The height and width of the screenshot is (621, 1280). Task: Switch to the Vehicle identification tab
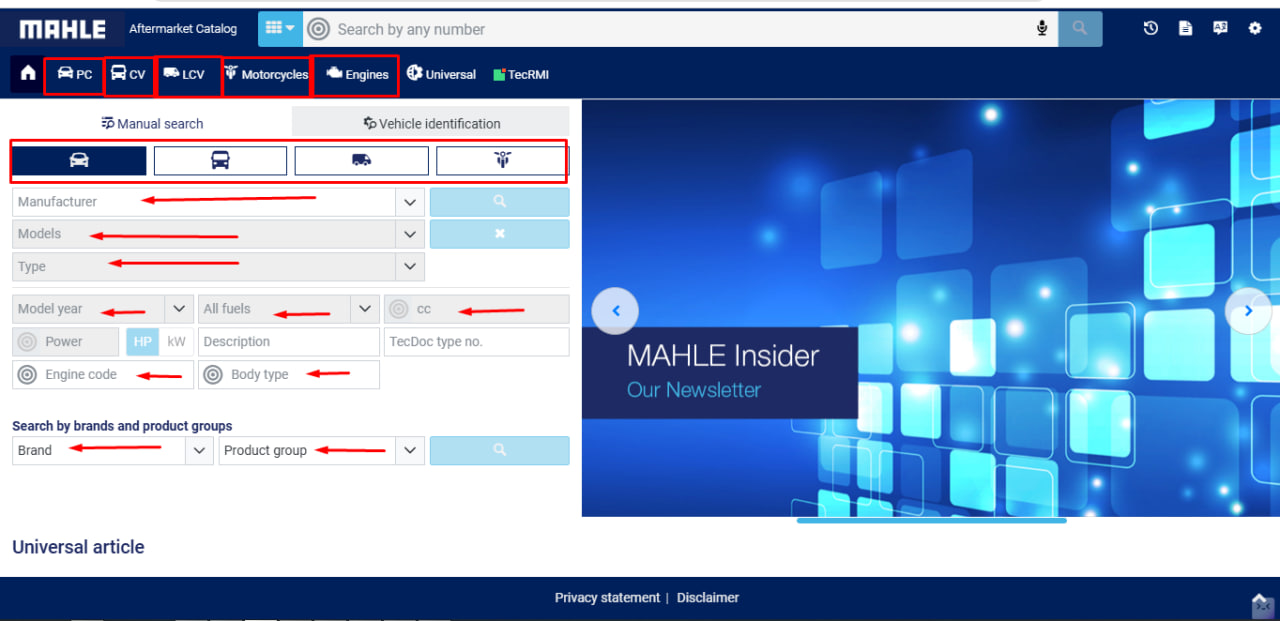click(431, 123)
